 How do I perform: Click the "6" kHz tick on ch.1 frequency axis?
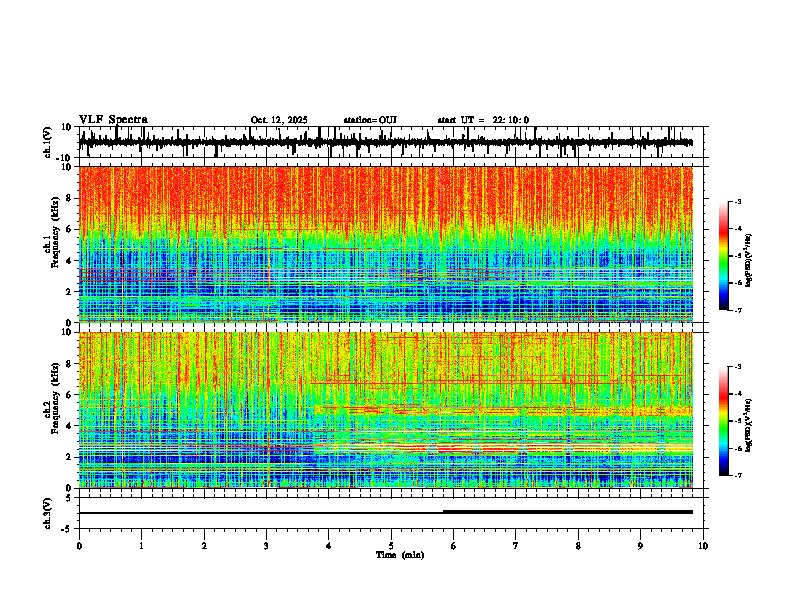pos(69,229)
